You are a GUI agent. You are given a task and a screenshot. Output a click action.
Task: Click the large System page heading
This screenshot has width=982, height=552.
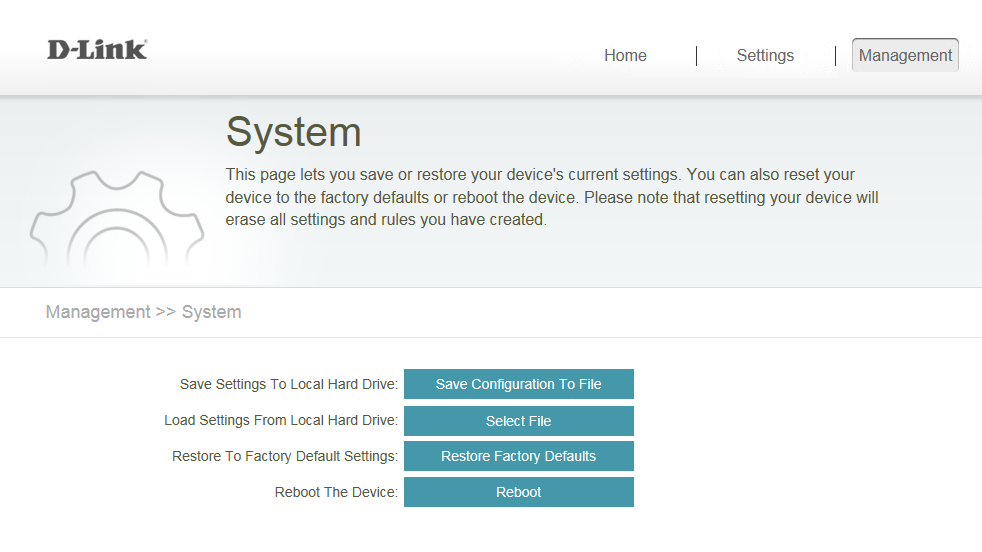click(x=293, y=132)
